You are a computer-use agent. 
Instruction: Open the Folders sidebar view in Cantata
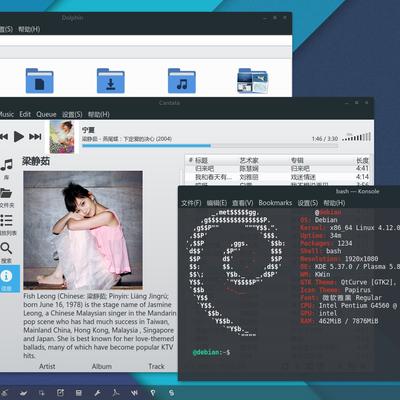point(7,197)
